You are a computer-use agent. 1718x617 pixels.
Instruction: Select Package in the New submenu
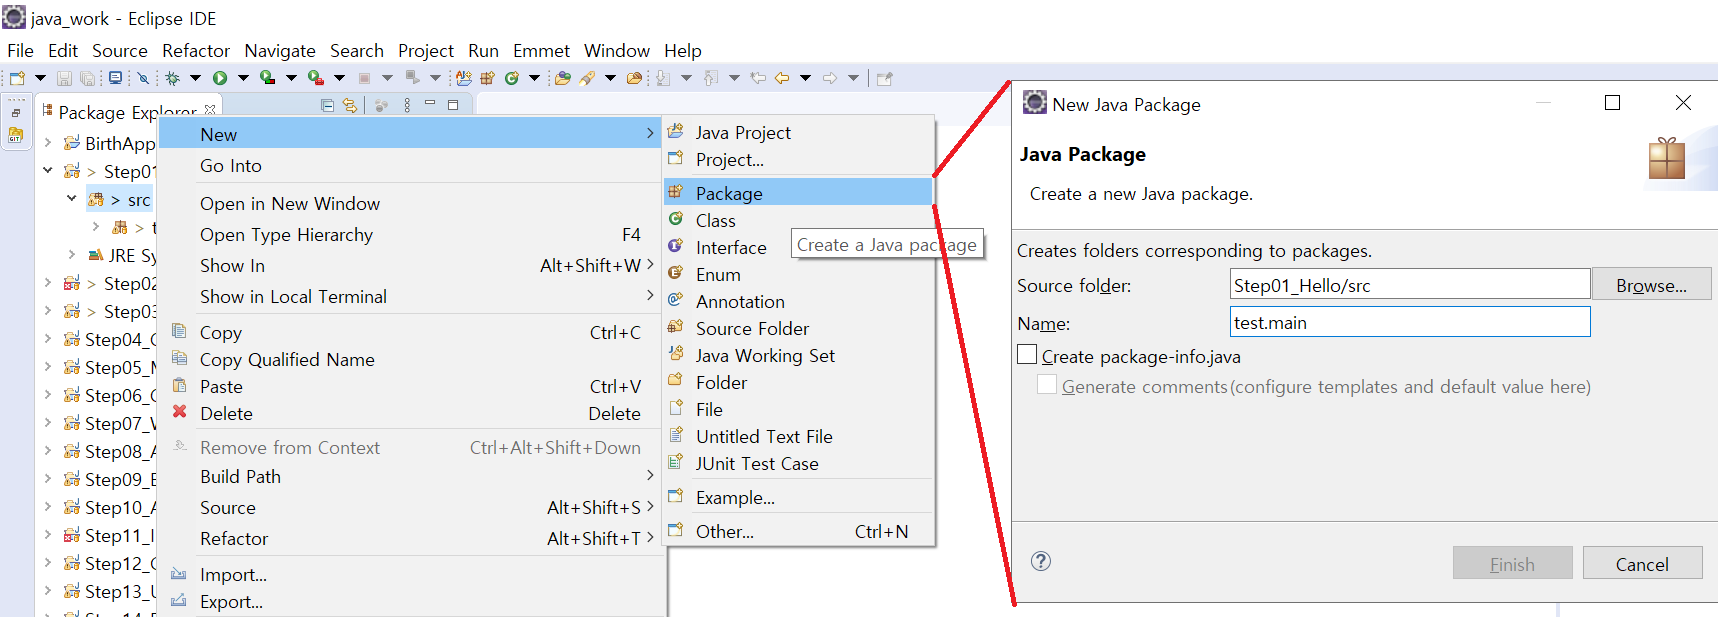pos(798,193)
